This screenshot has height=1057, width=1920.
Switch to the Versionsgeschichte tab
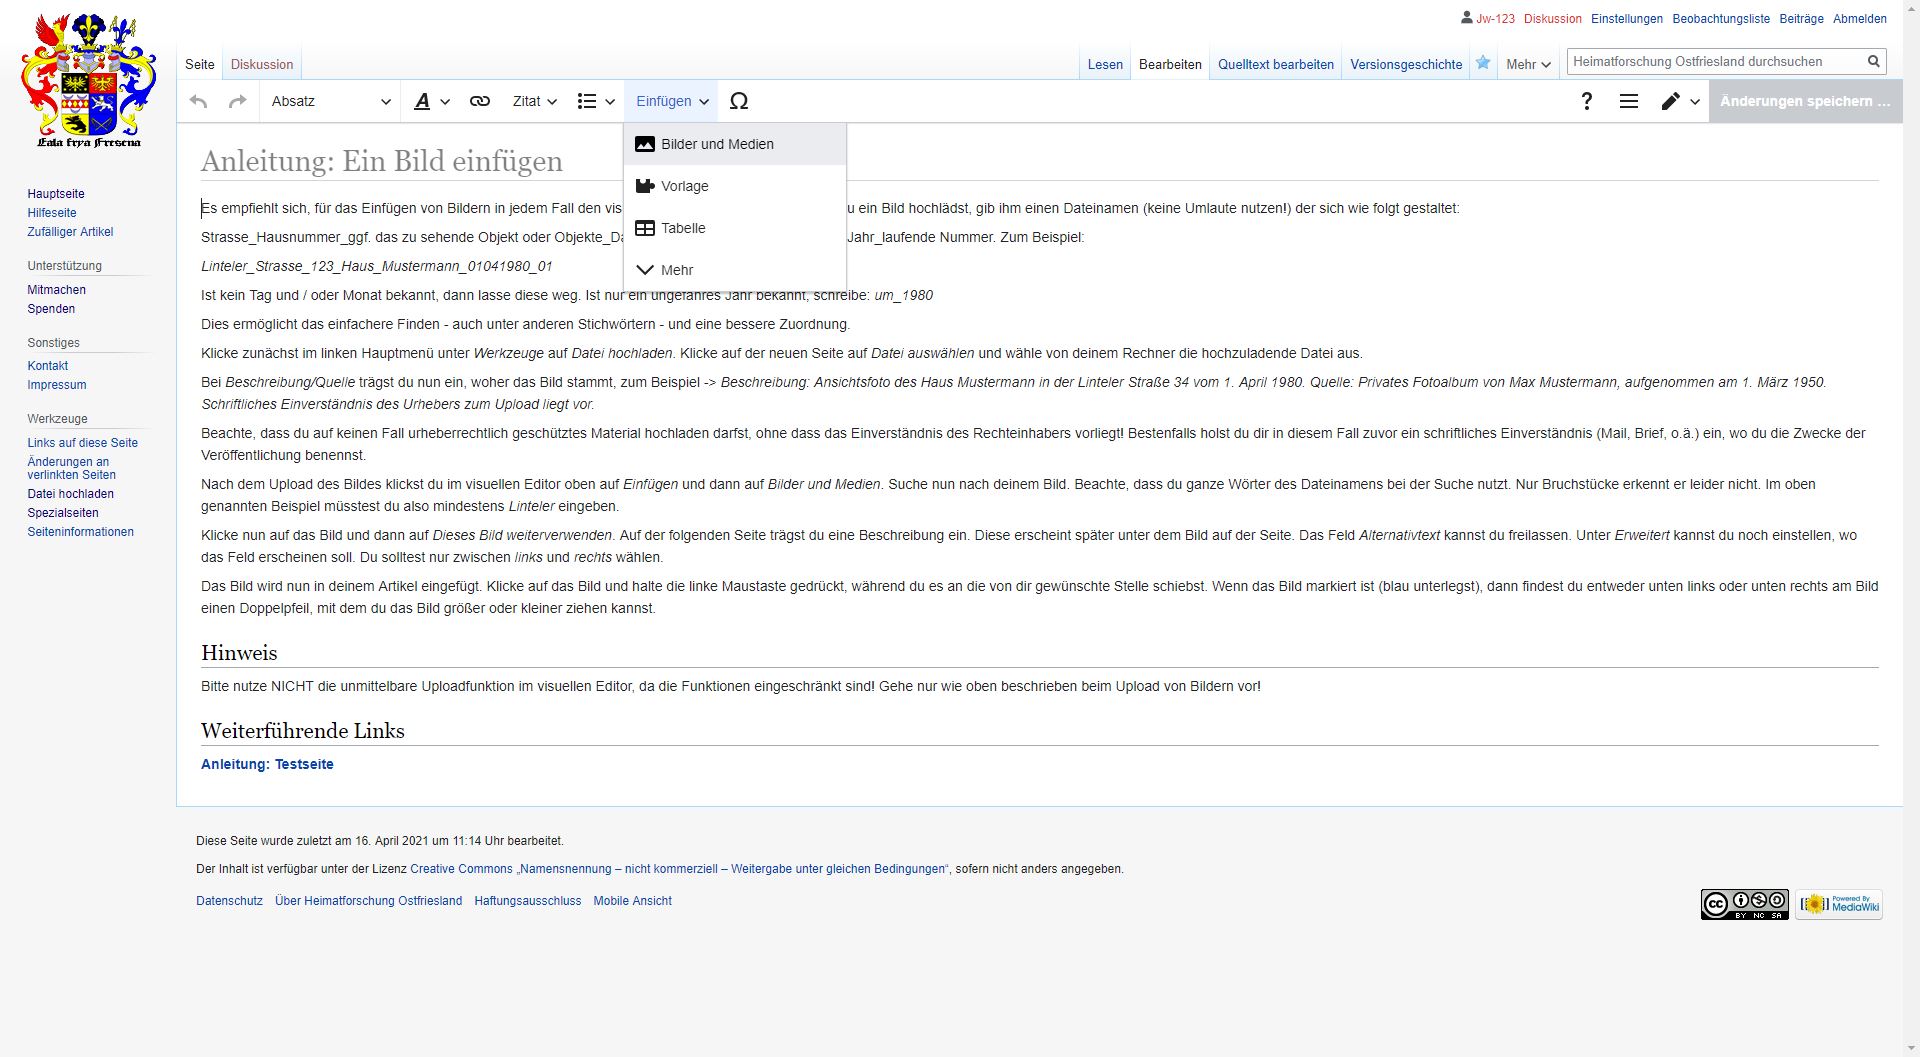point(1406,64)
